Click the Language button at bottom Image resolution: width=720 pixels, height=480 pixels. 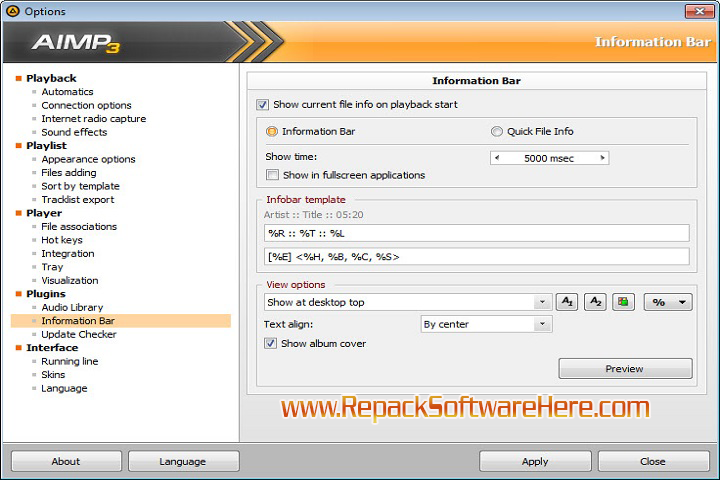(x=183, y=461)
